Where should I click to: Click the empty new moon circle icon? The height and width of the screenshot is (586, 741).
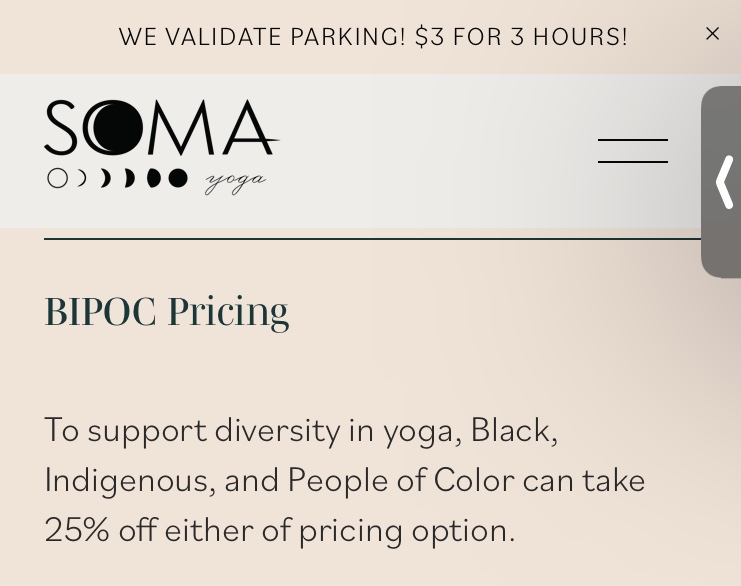(58, 178)
